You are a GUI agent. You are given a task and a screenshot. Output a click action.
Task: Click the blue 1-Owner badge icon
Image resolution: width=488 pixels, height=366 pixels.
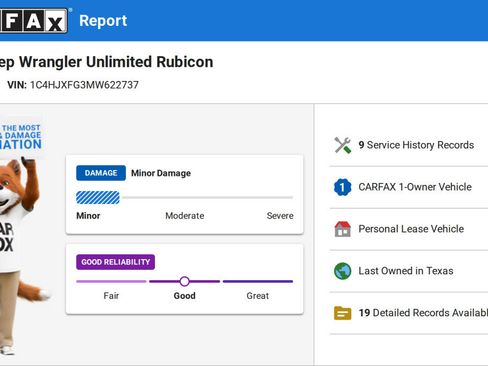click(343, 187)
